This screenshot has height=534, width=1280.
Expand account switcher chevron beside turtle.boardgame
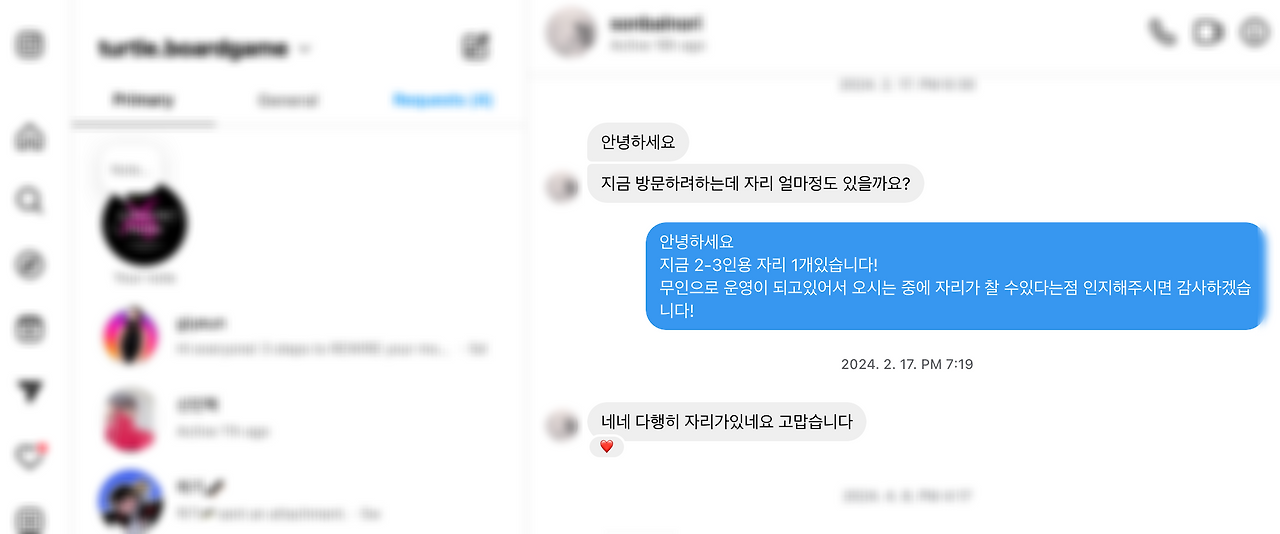(x=305, y=48)
